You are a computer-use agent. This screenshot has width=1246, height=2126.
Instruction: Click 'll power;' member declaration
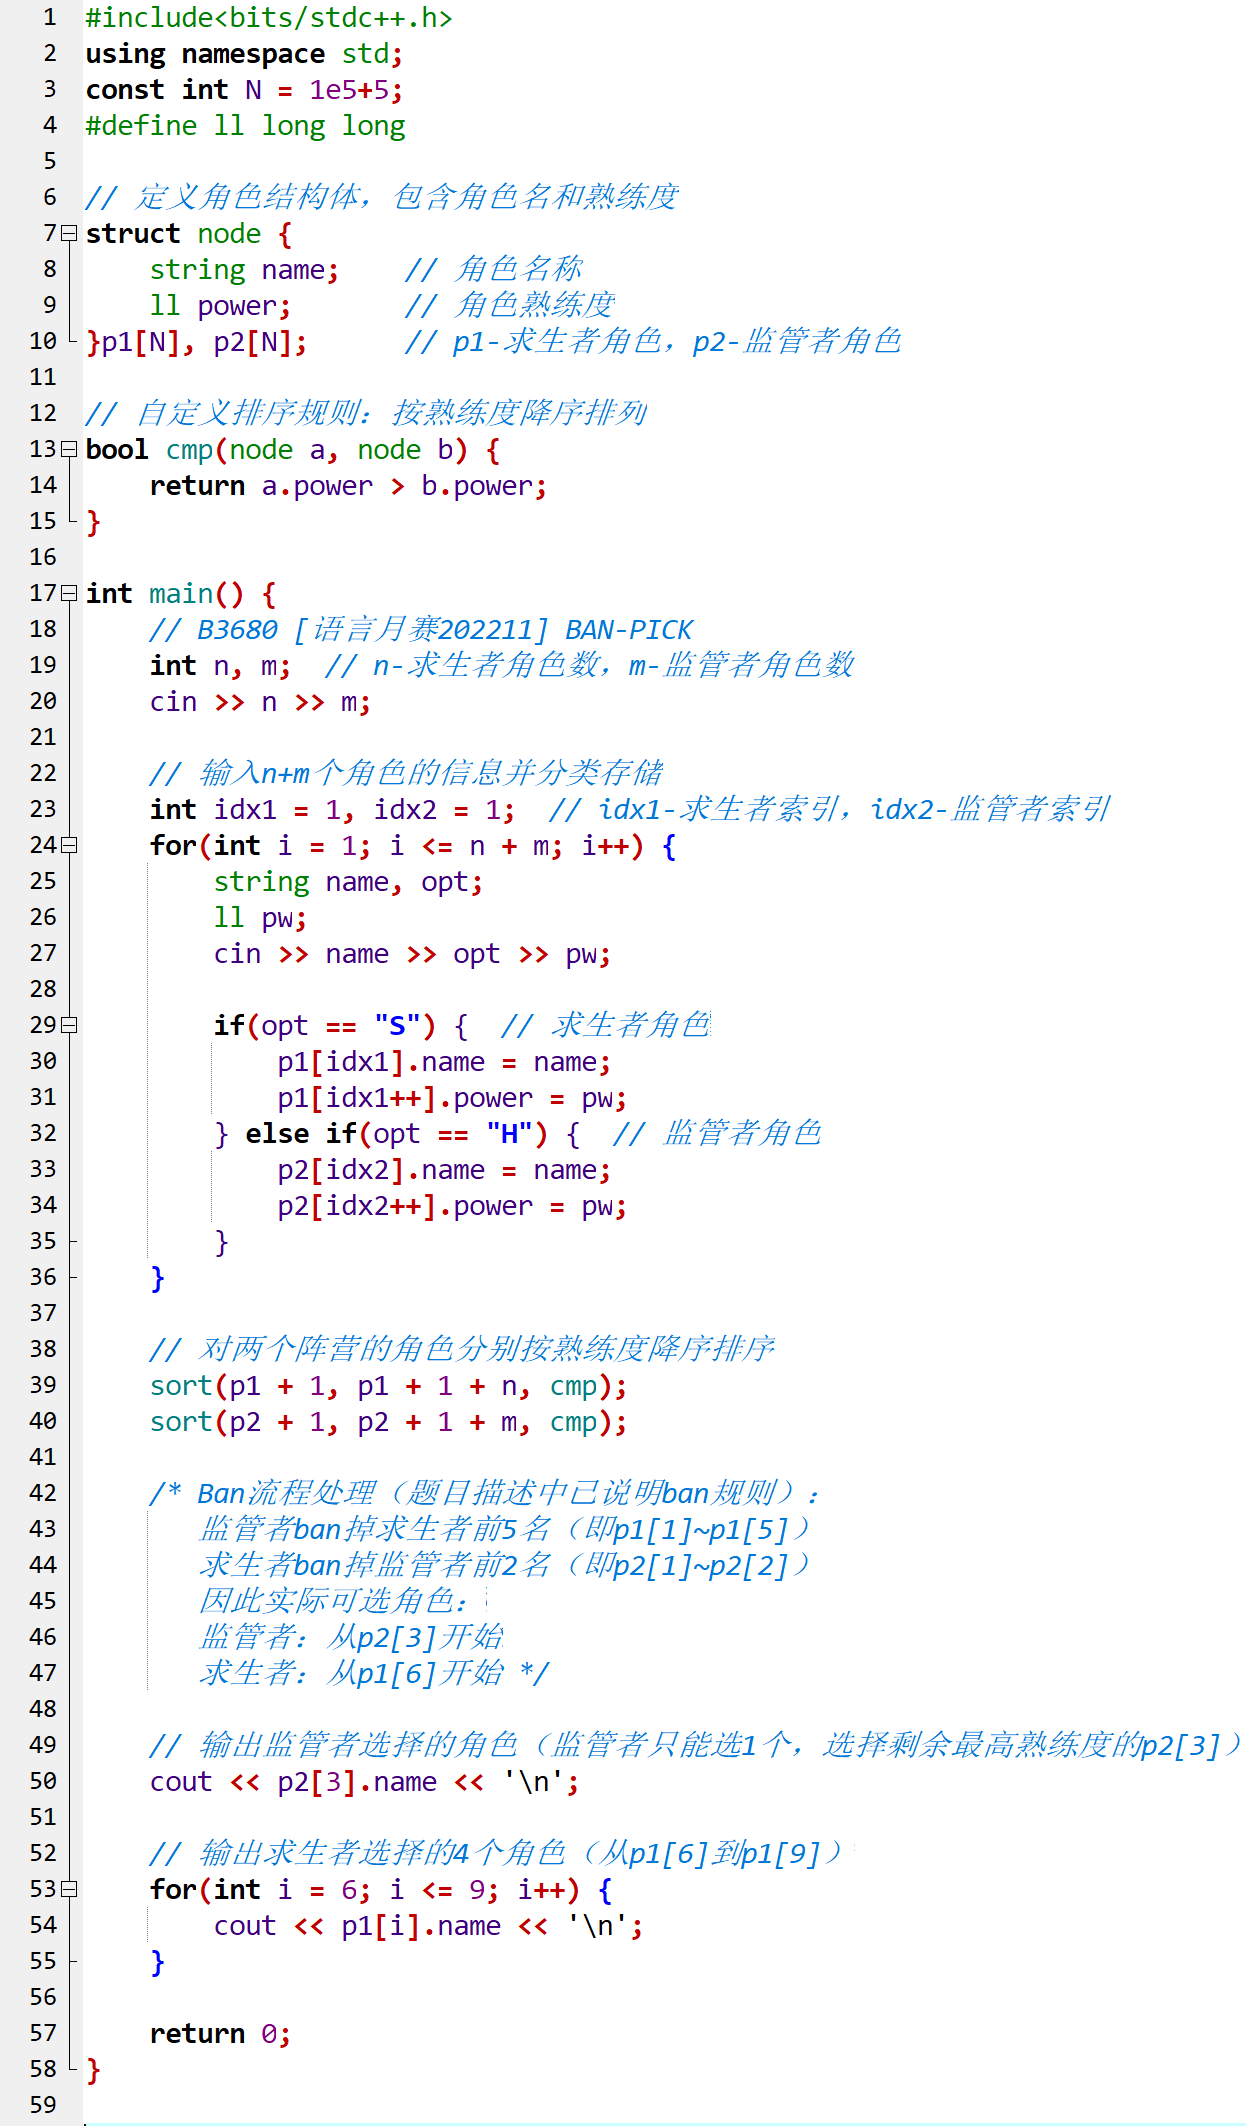[220, 306]
